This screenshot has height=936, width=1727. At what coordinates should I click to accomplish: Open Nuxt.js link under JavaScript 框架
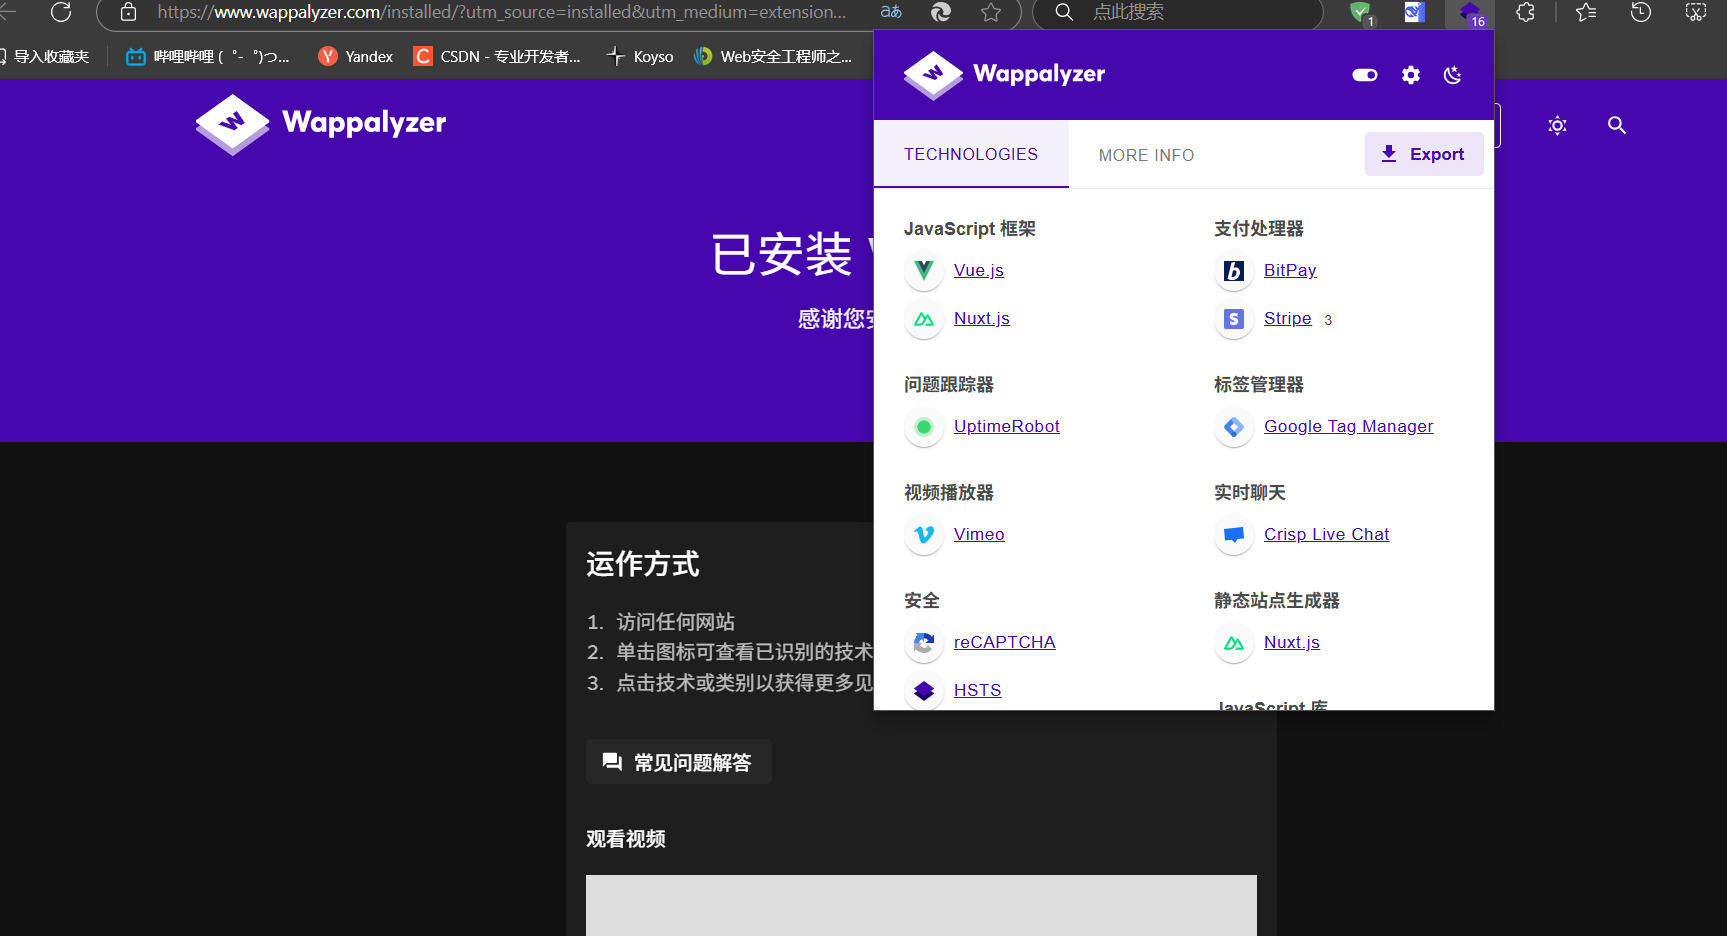point(982,318)
